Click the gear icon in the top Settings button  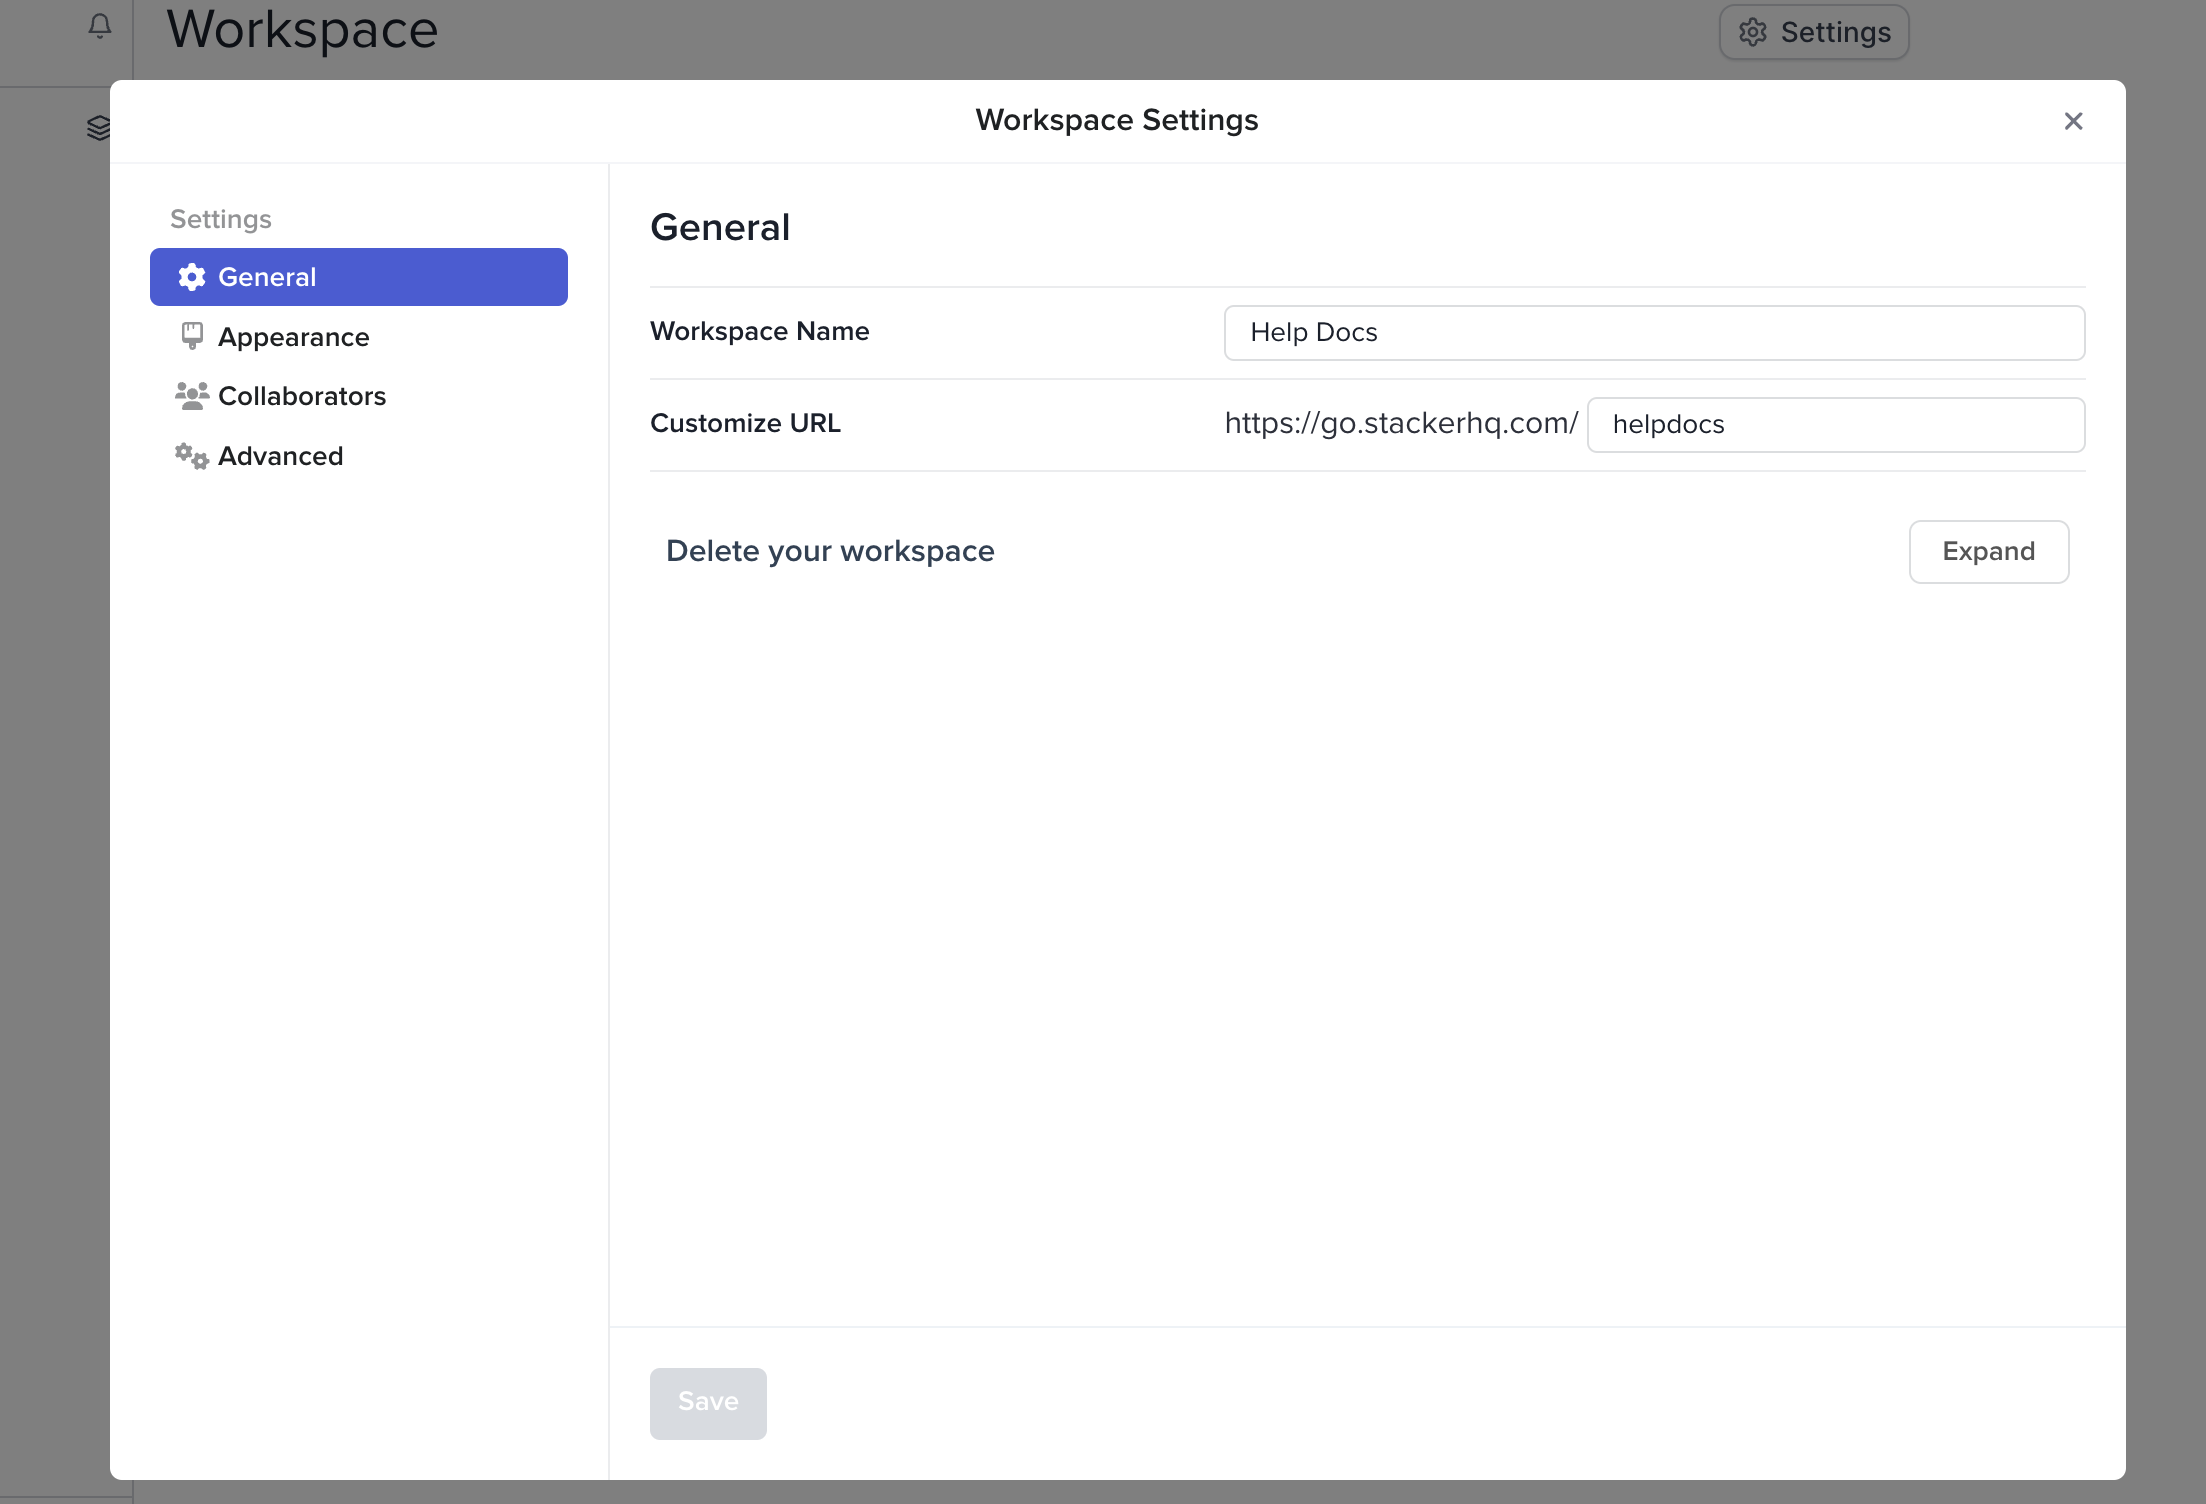click(x=1752, y=32)
